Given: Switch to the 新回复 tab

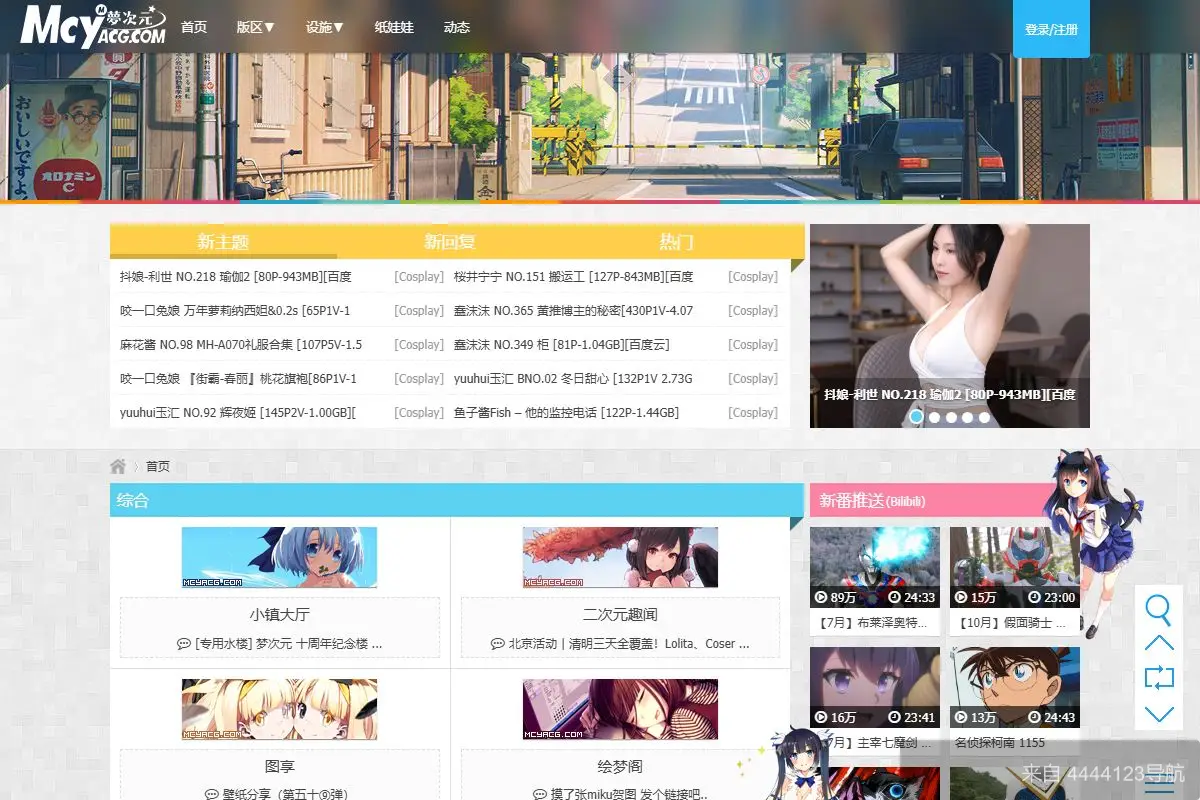Looking at the screenshot, I should (x=449, y=241).
